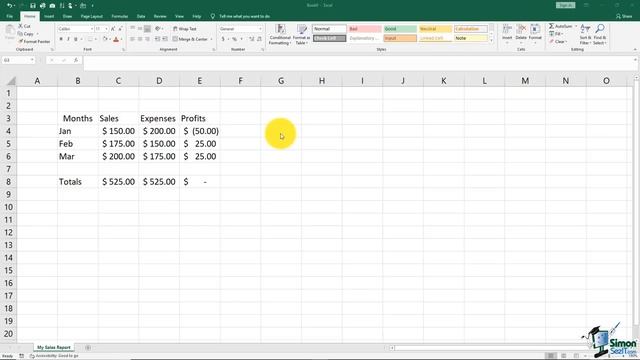The height and width of the screenshot is (360, 640).
Task: Click the red Font Color icon
Action: 116,39
